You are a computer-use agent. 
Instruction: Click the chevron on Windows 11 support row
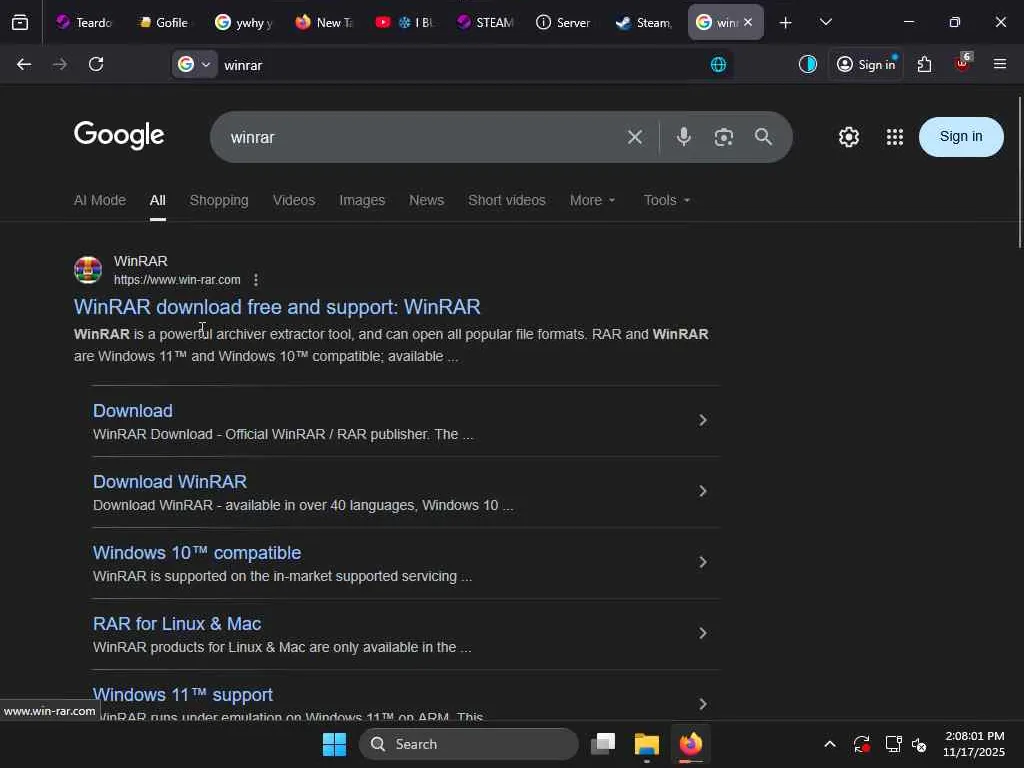tap(703, 704)
